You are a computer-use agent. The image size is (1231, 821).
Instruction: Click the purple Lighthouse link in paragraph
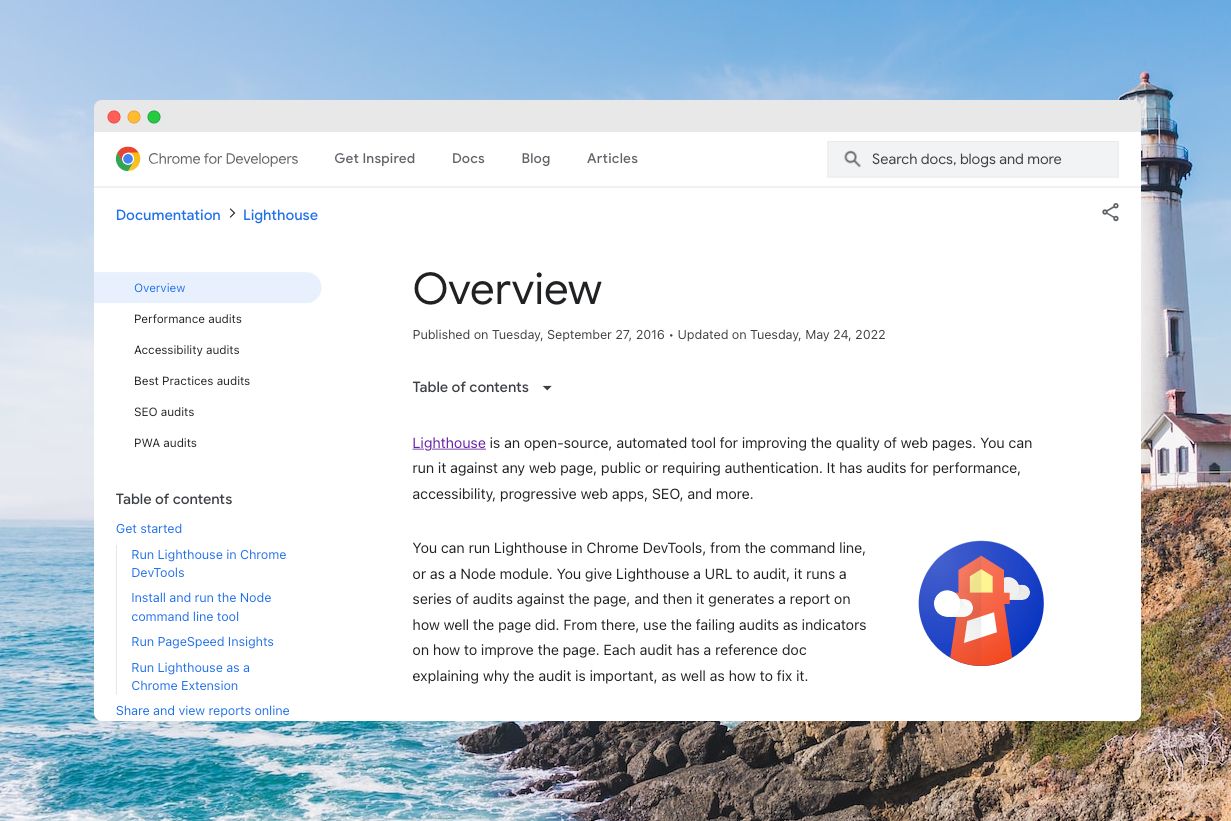click(449, 443)
